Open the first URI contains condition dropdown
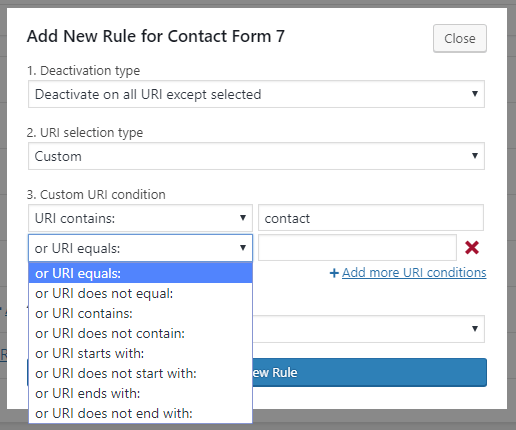This screenshot has width=516, height=430. [x=140, y=218]
